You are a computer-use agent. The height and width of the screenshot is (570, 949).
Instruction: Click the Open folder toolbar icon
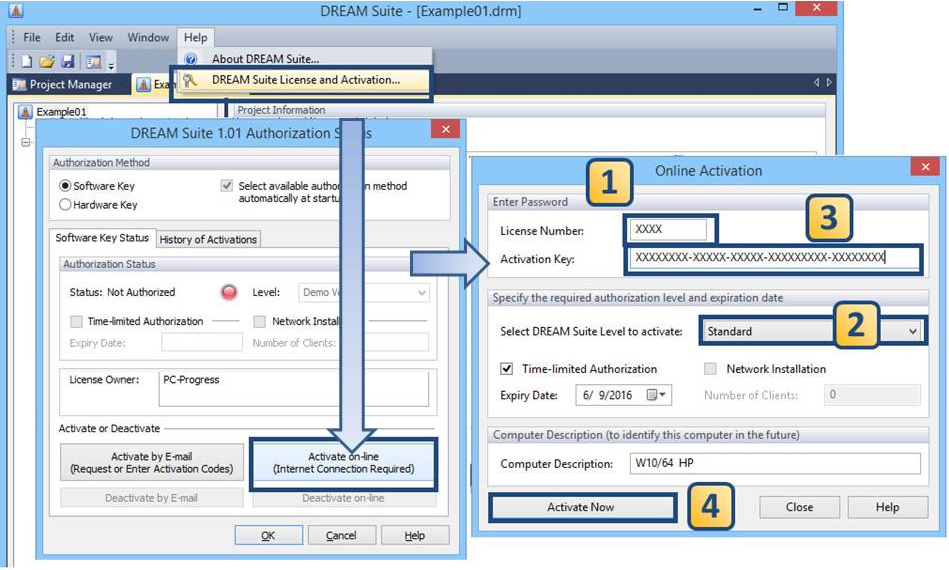47,61
